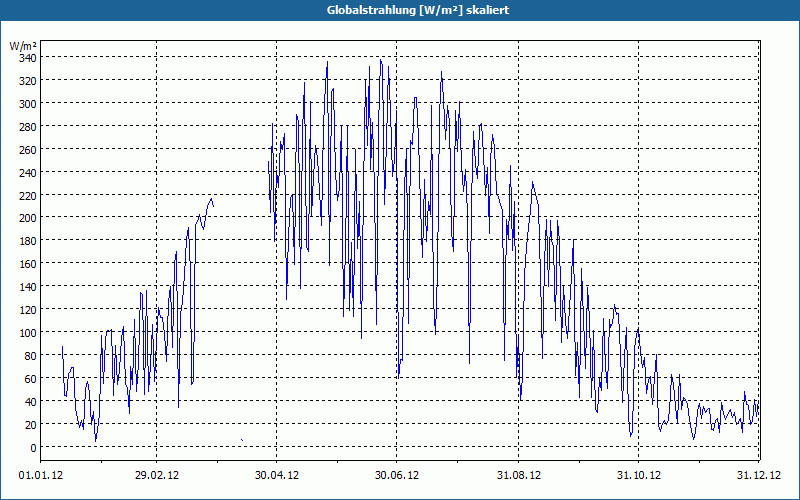Click the 80 y-axis label
This screenshot has width=800, height=500.
click(30, 356)
